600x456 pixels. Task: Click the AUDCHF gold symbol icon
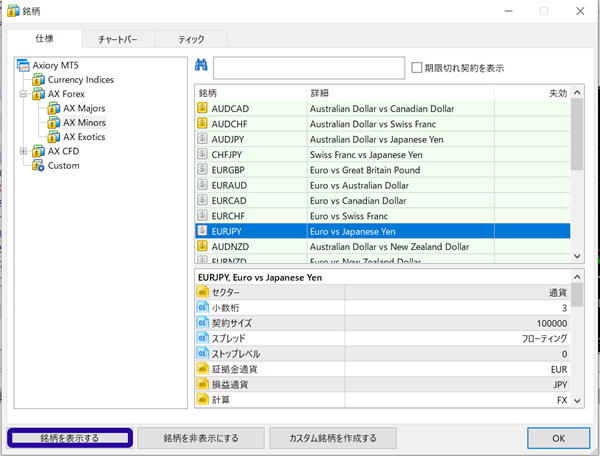pyautogui.click(x=202, y=124)
